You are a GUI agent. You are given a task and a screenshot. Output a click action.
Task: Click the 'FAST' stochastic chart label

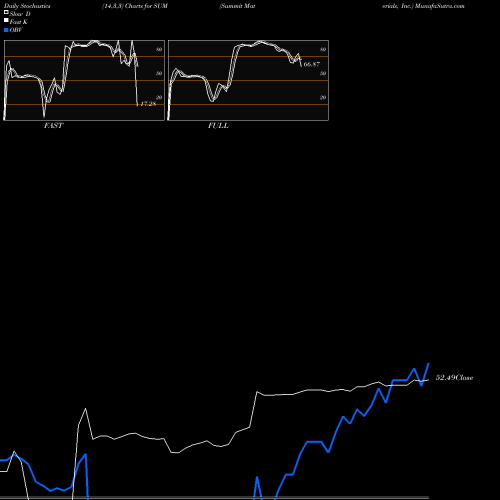53,126
